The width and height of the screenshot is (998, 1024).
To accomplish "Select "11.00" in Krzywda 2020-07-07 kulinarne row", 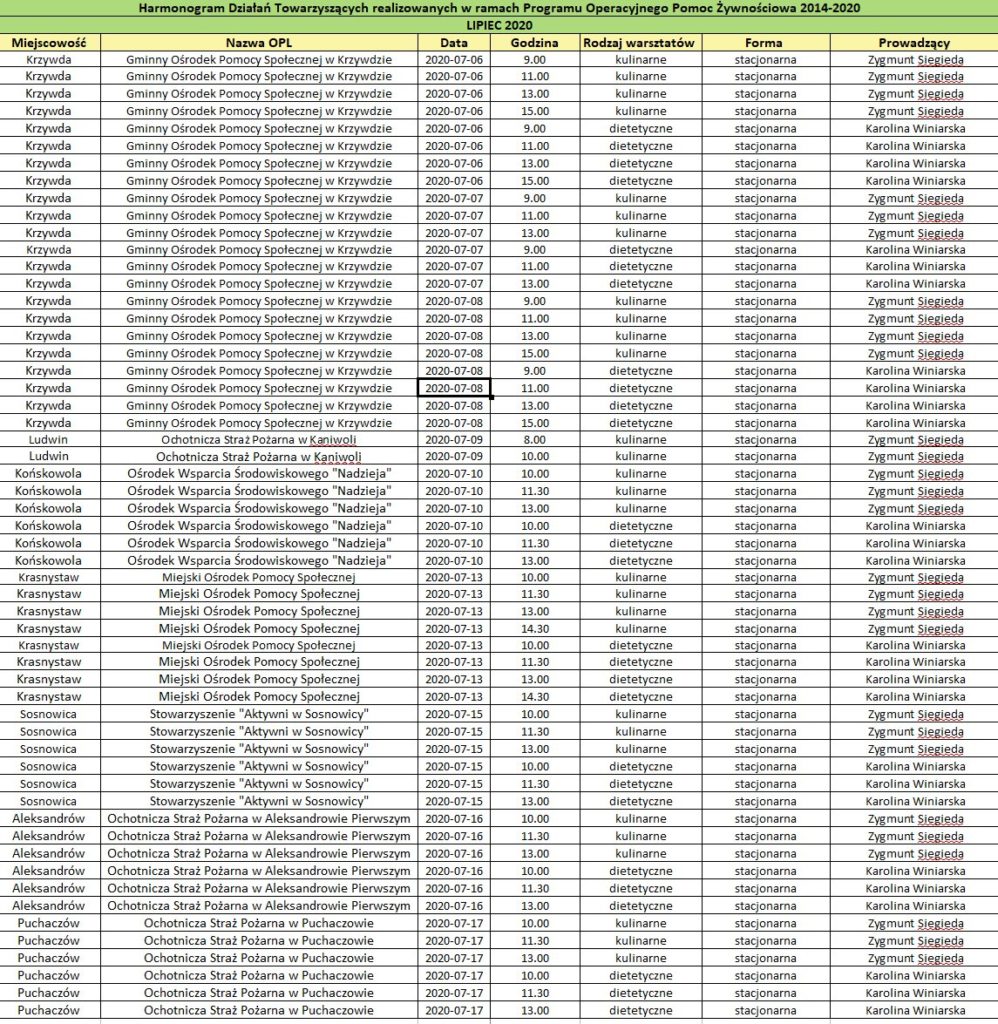I will coord(535,216).
